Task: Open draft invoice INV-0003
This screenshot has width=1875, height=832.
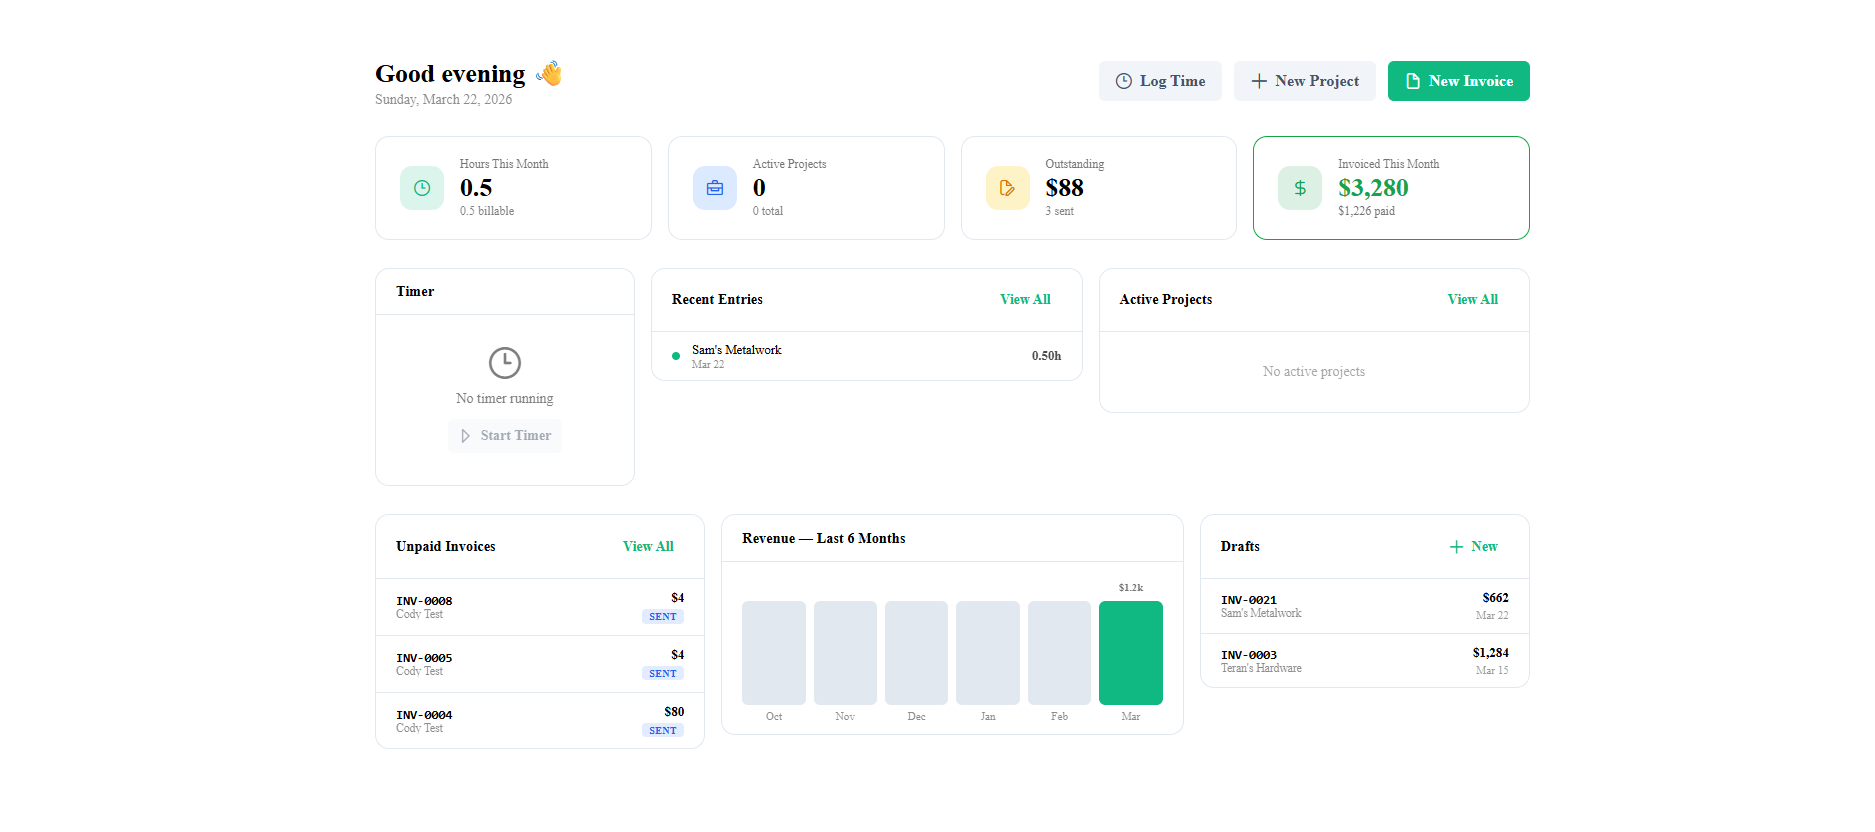Action: click(1364, 661)
